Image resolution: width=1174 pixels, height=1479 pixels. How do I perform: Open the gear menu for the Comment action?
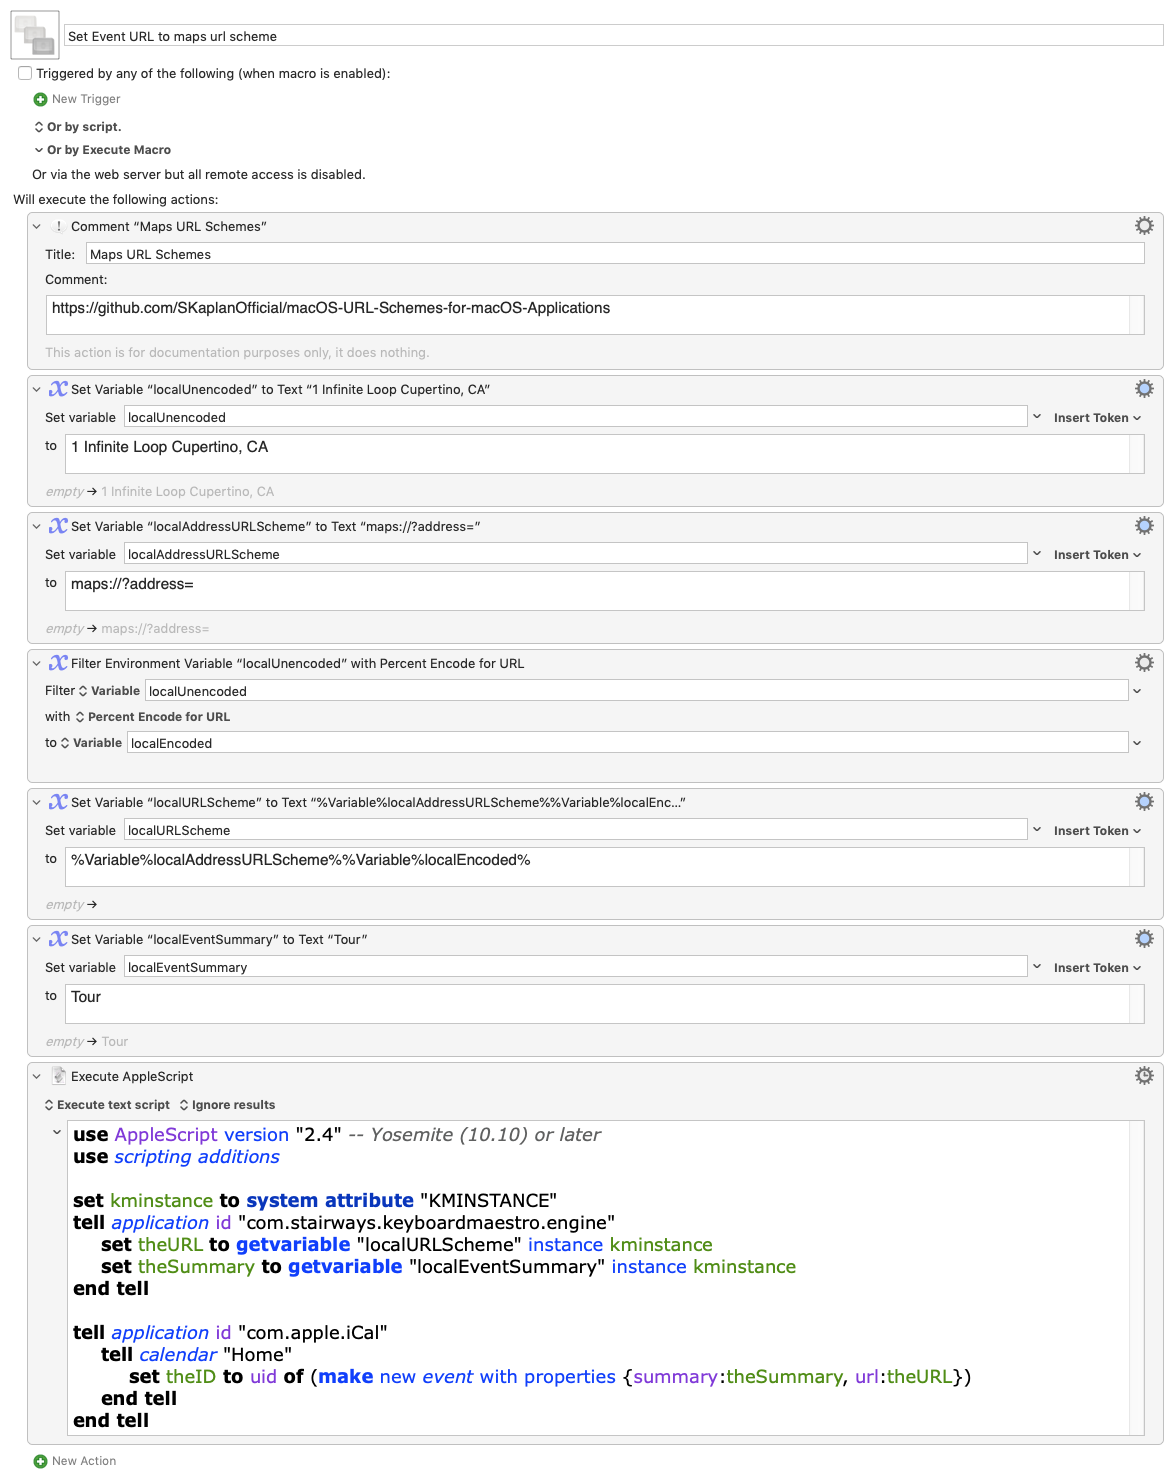(1144, 226)
